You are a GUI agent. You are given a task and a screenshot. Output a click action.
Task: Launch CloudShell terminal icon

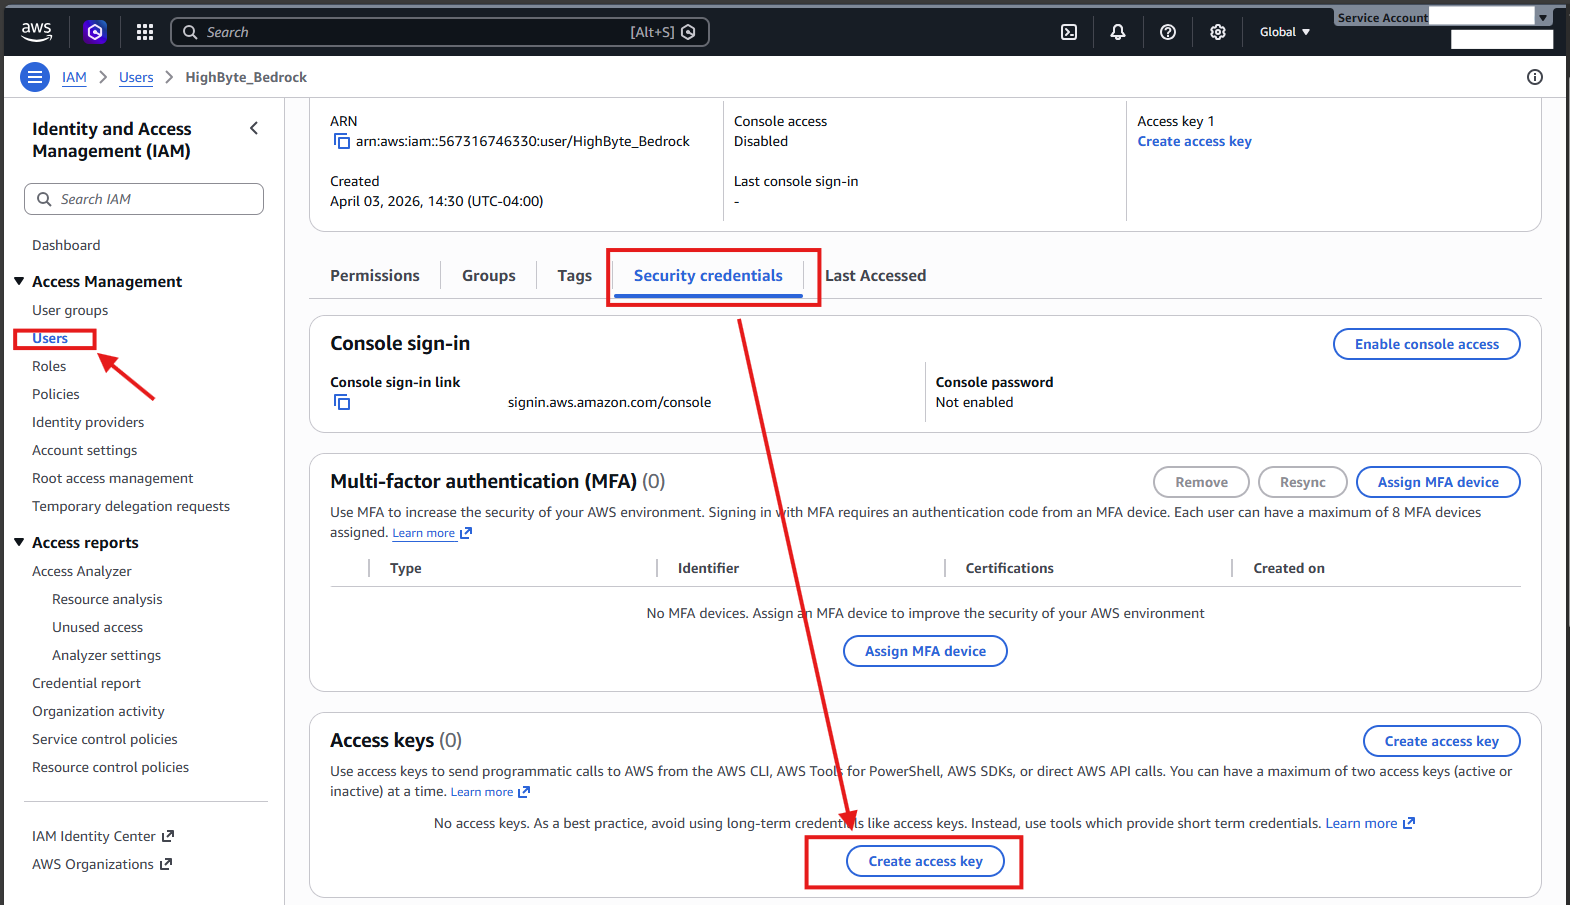pyautogui.click(x=1069, y=32)
